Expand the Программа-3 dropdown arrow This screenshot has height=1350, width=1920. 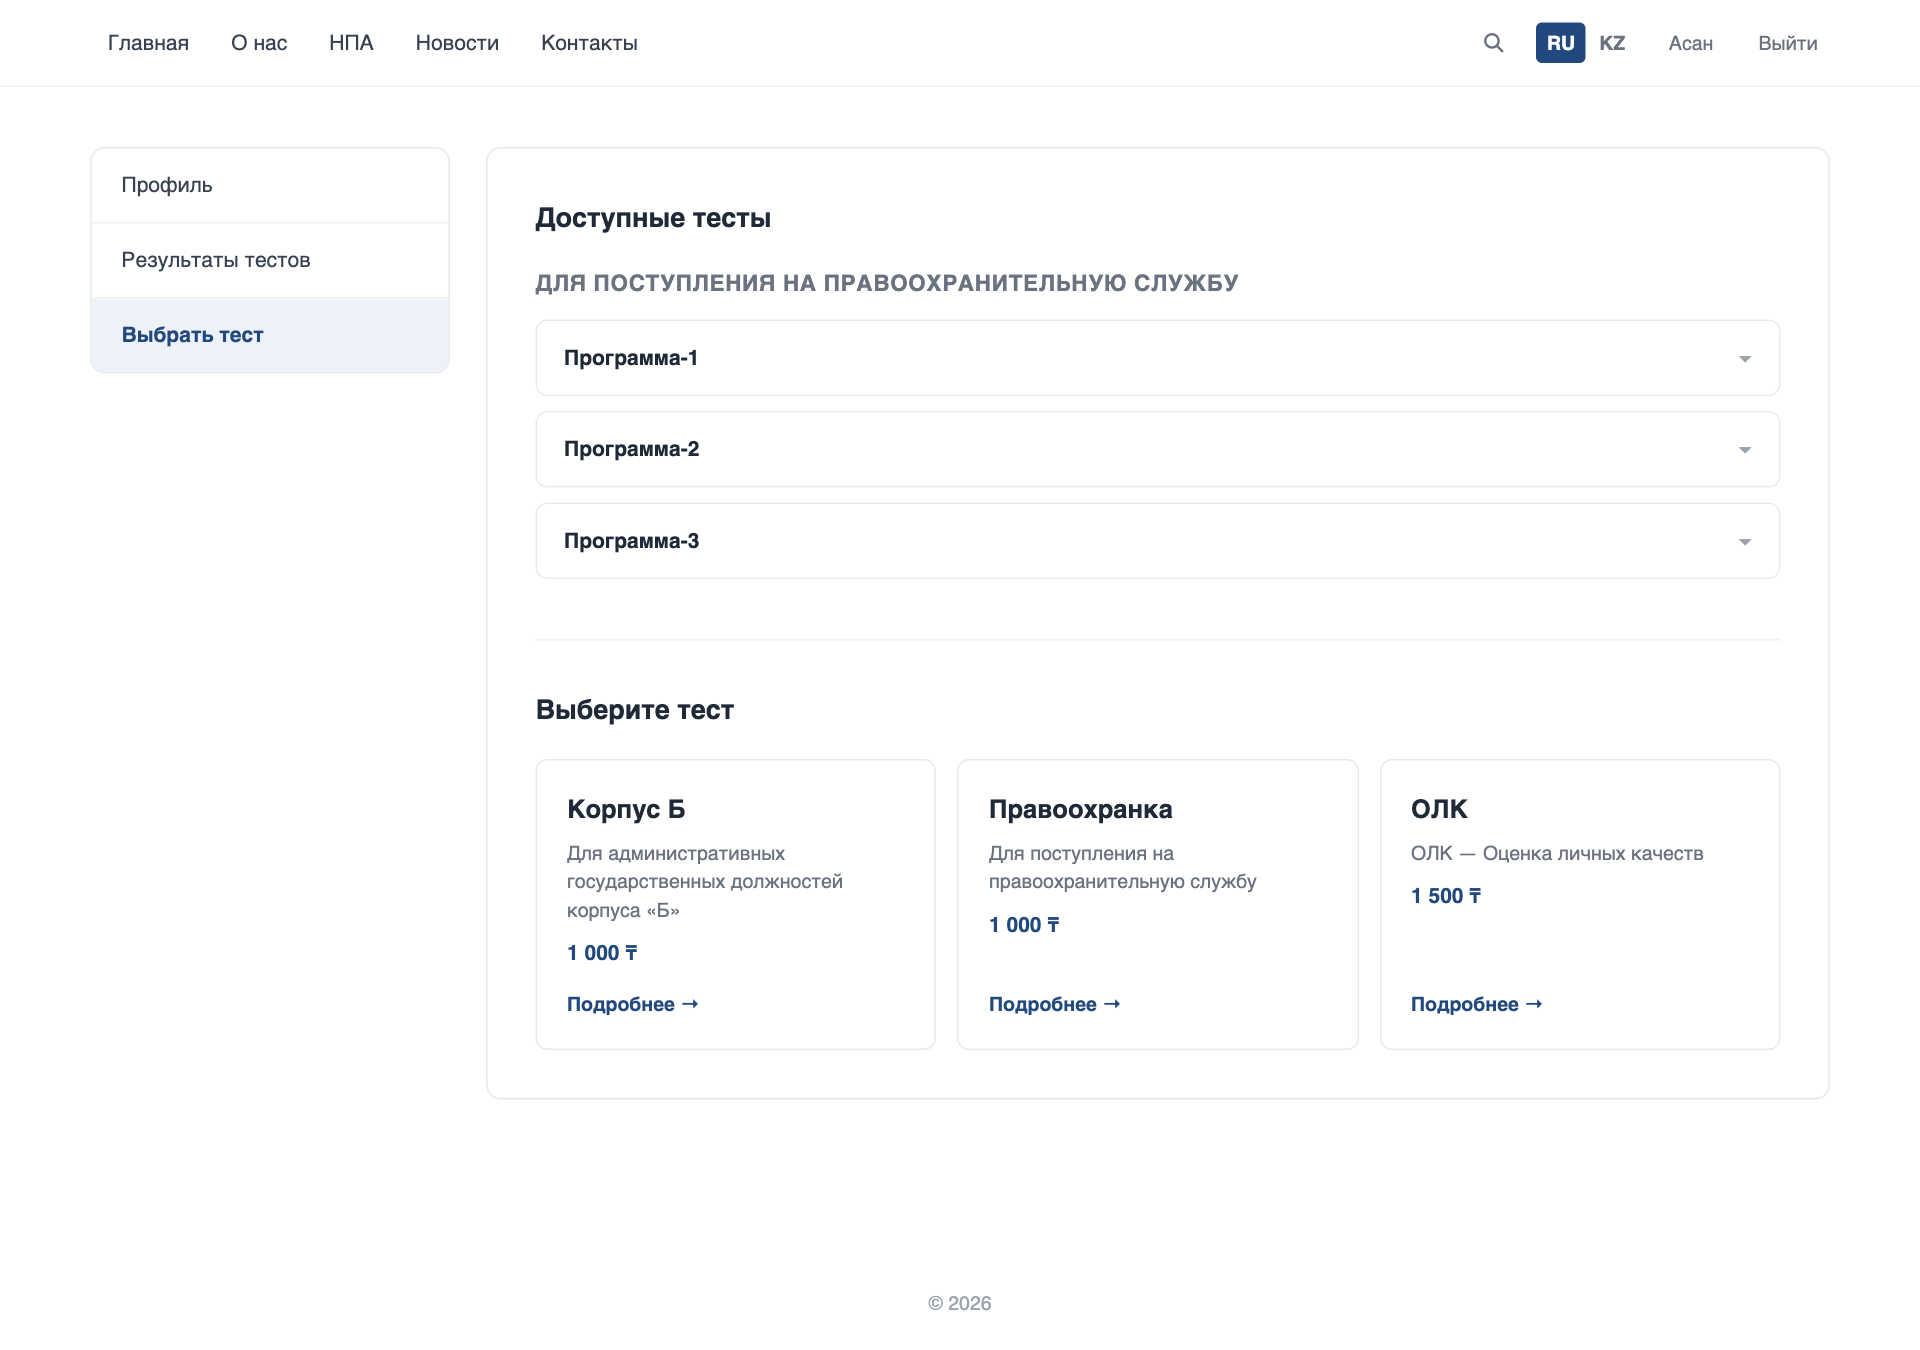pyautogui.click(x=1745, y=542)
